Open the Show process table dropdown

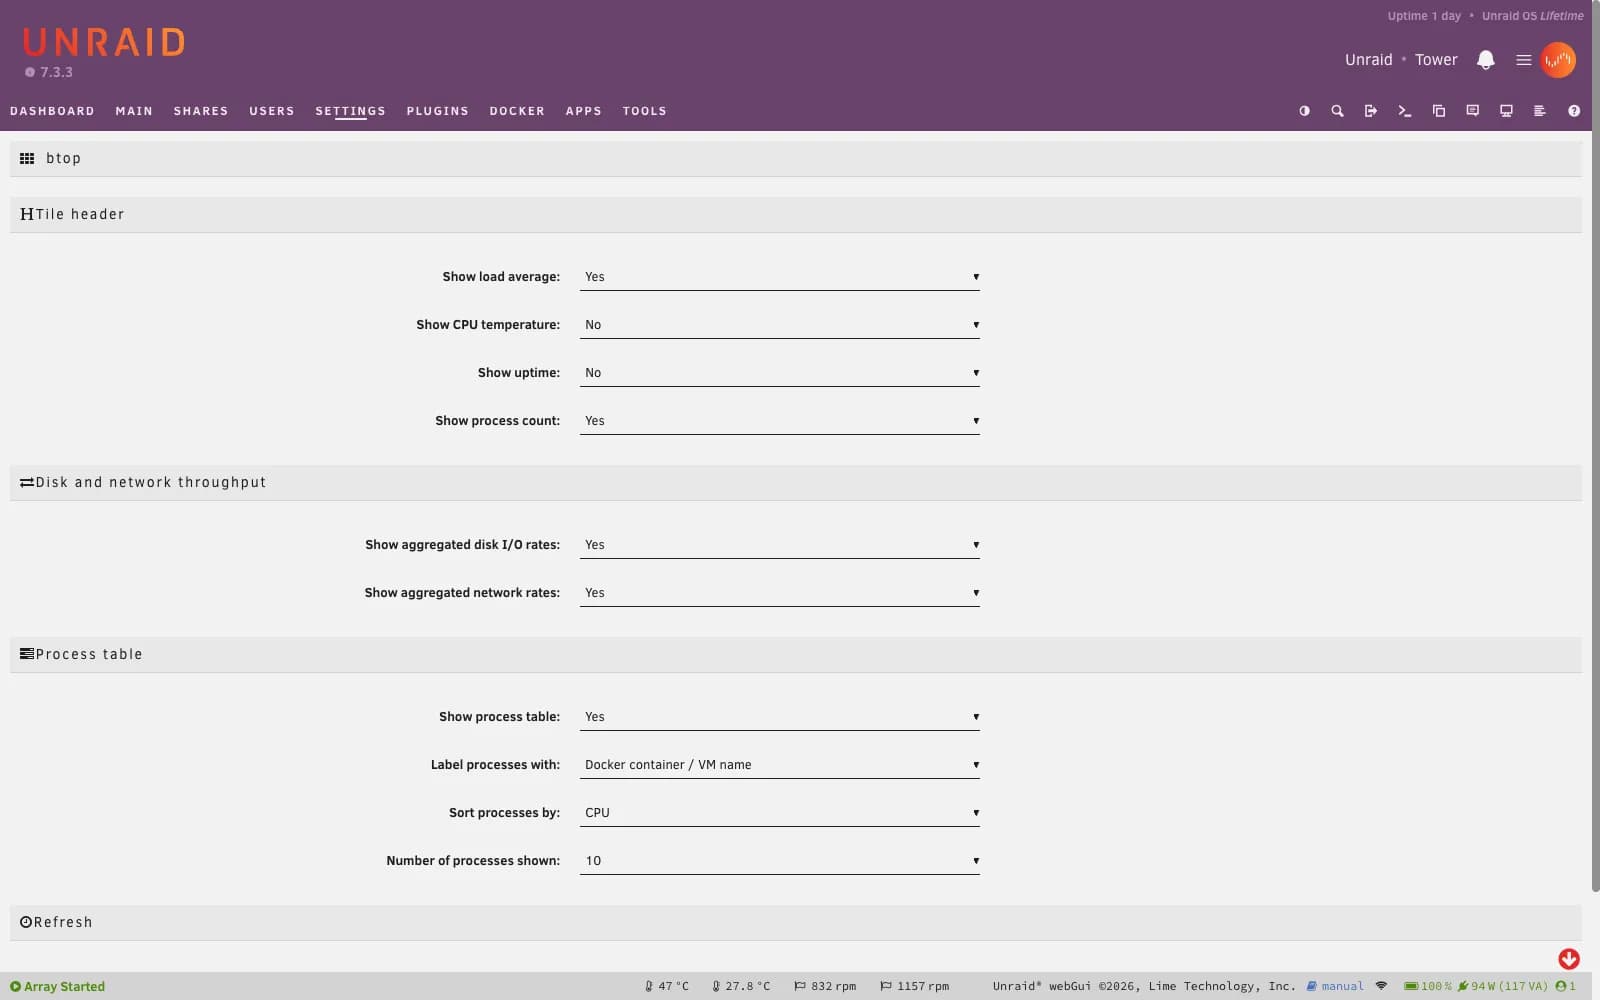pos(780,717)
